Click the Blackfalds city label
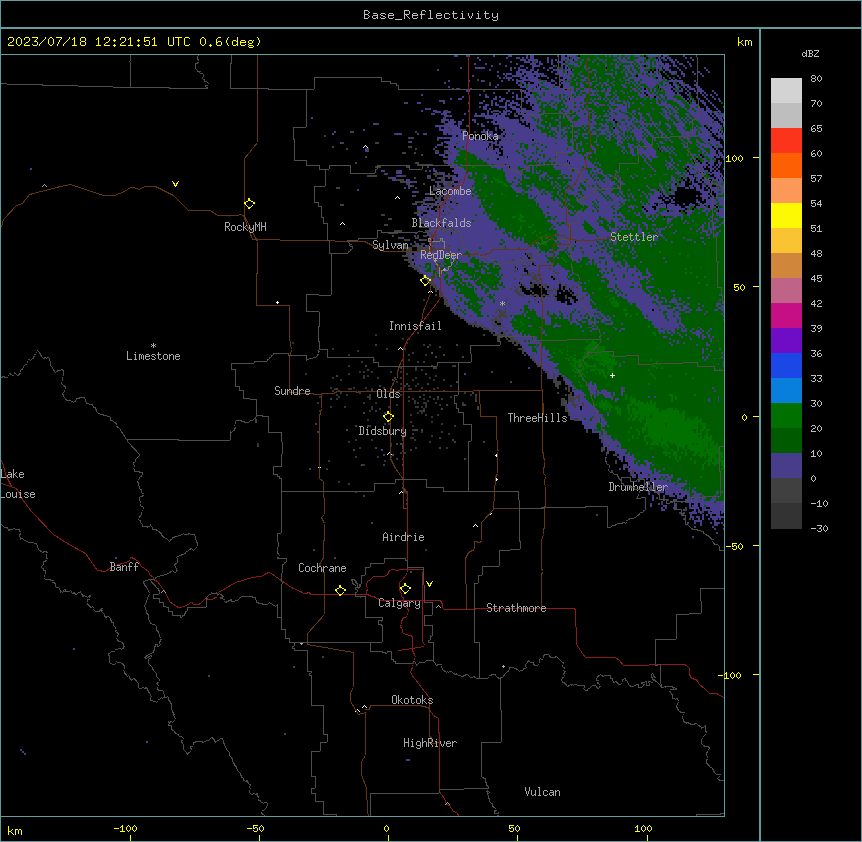This screenshot has width=862, height=842. 441,223
